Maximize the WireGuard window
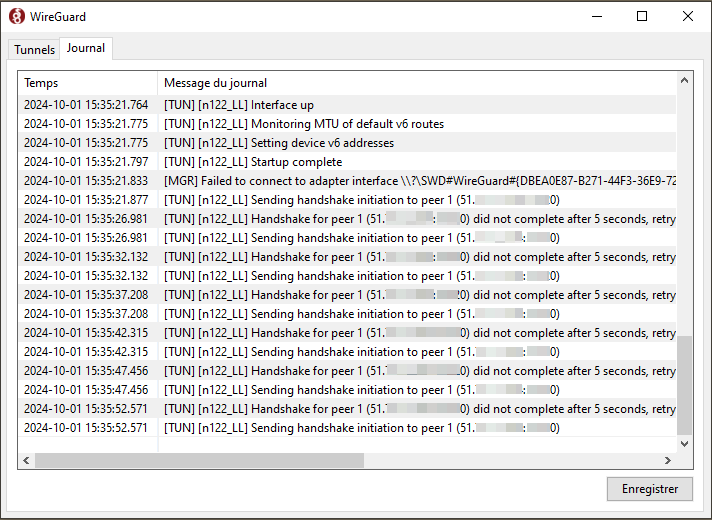 pos(642,16)
